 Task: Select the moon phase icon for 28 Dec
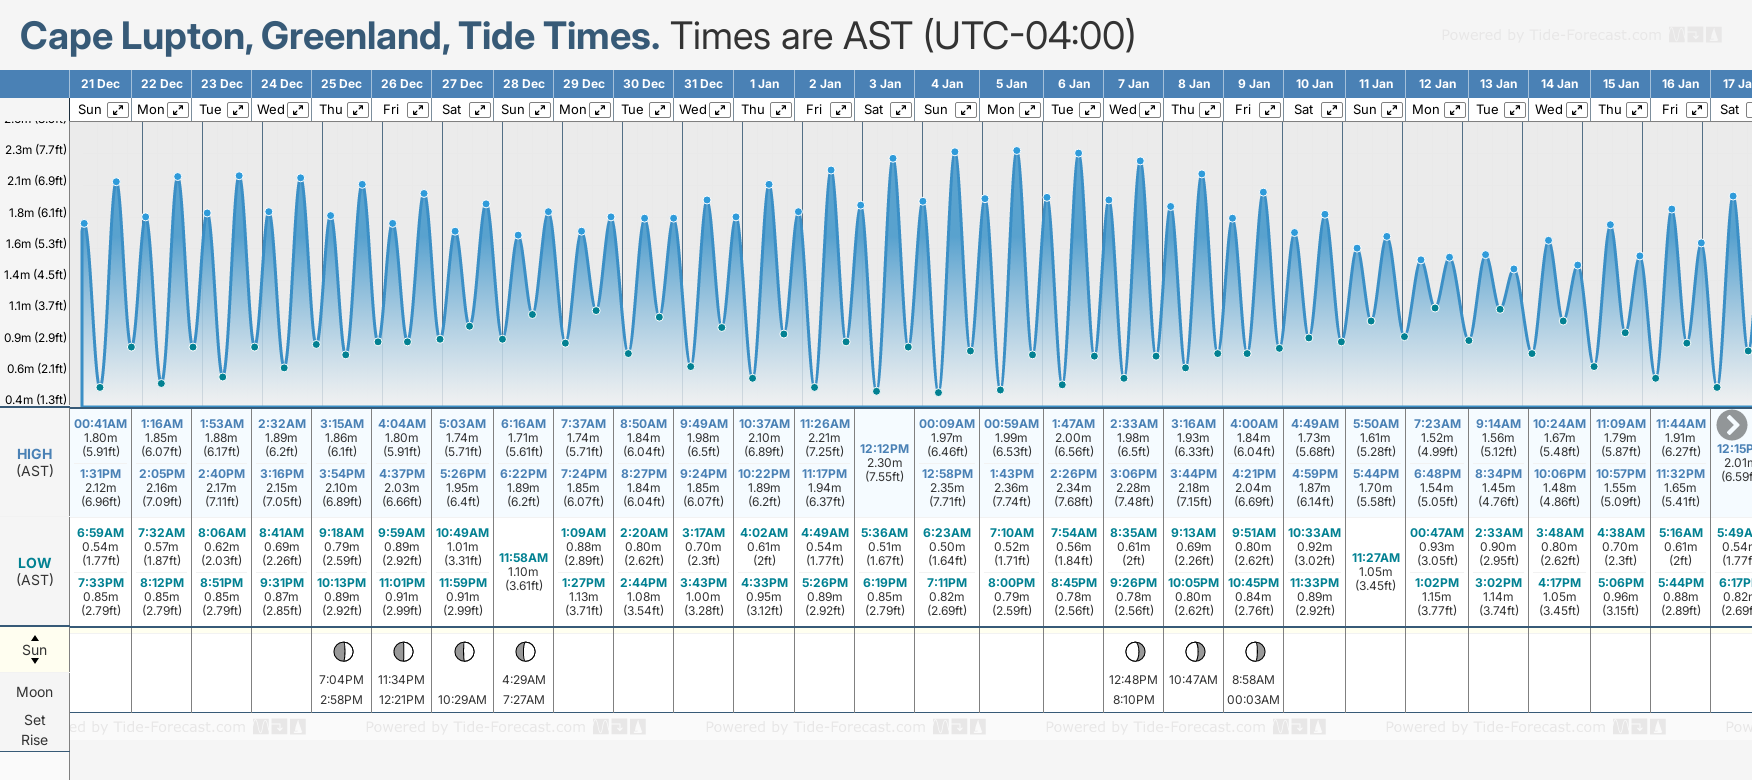[x=525, y=652]
